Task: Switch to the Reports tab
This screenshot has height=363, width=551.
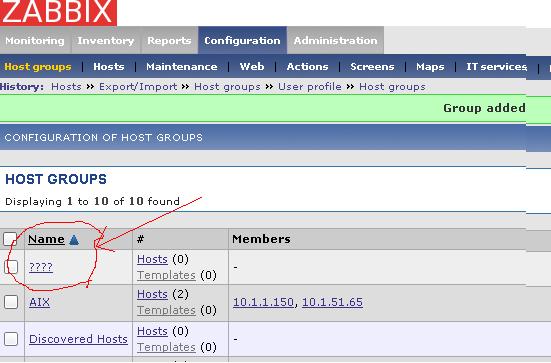Action: 169,40
